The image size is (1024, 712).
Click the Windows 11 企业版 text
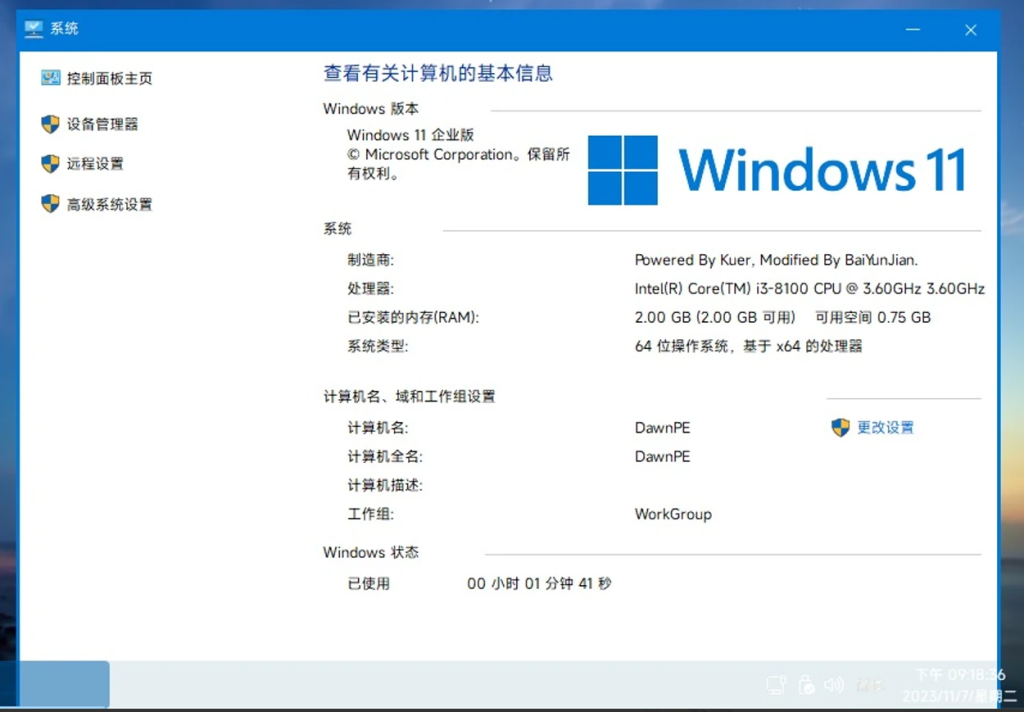point(411,135)
